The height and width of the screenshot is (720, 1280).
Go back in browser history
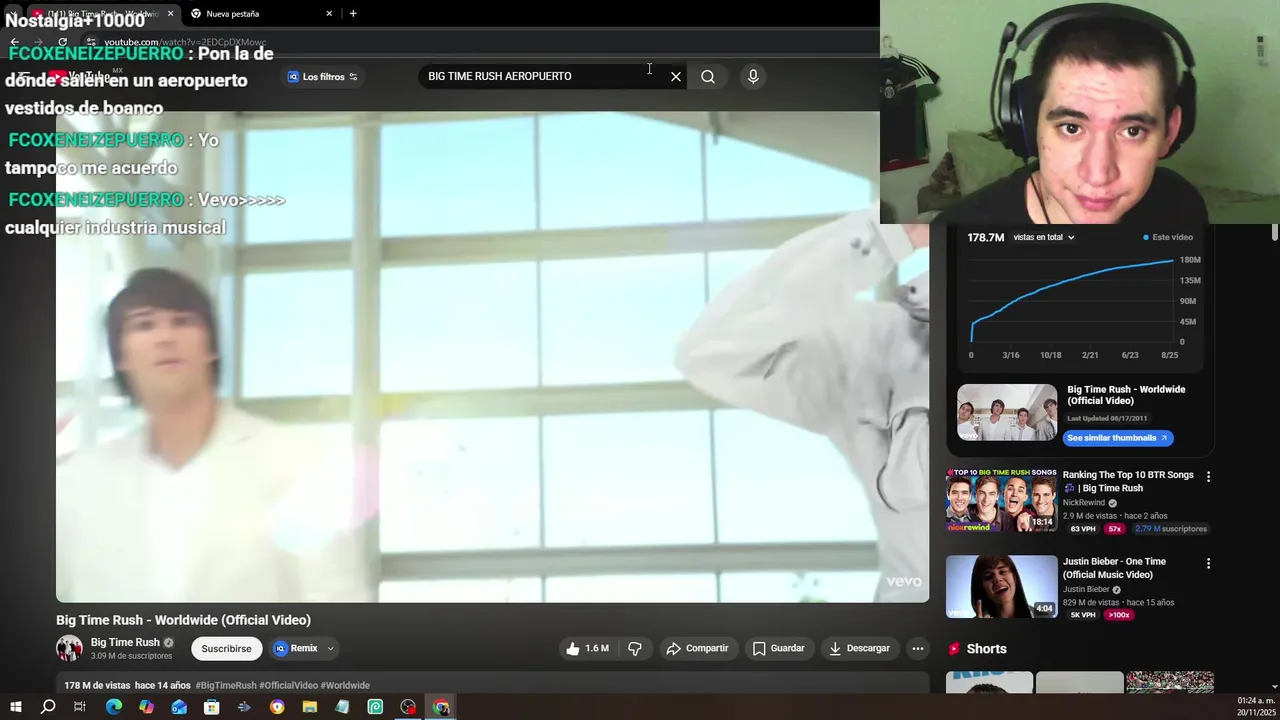14,42
